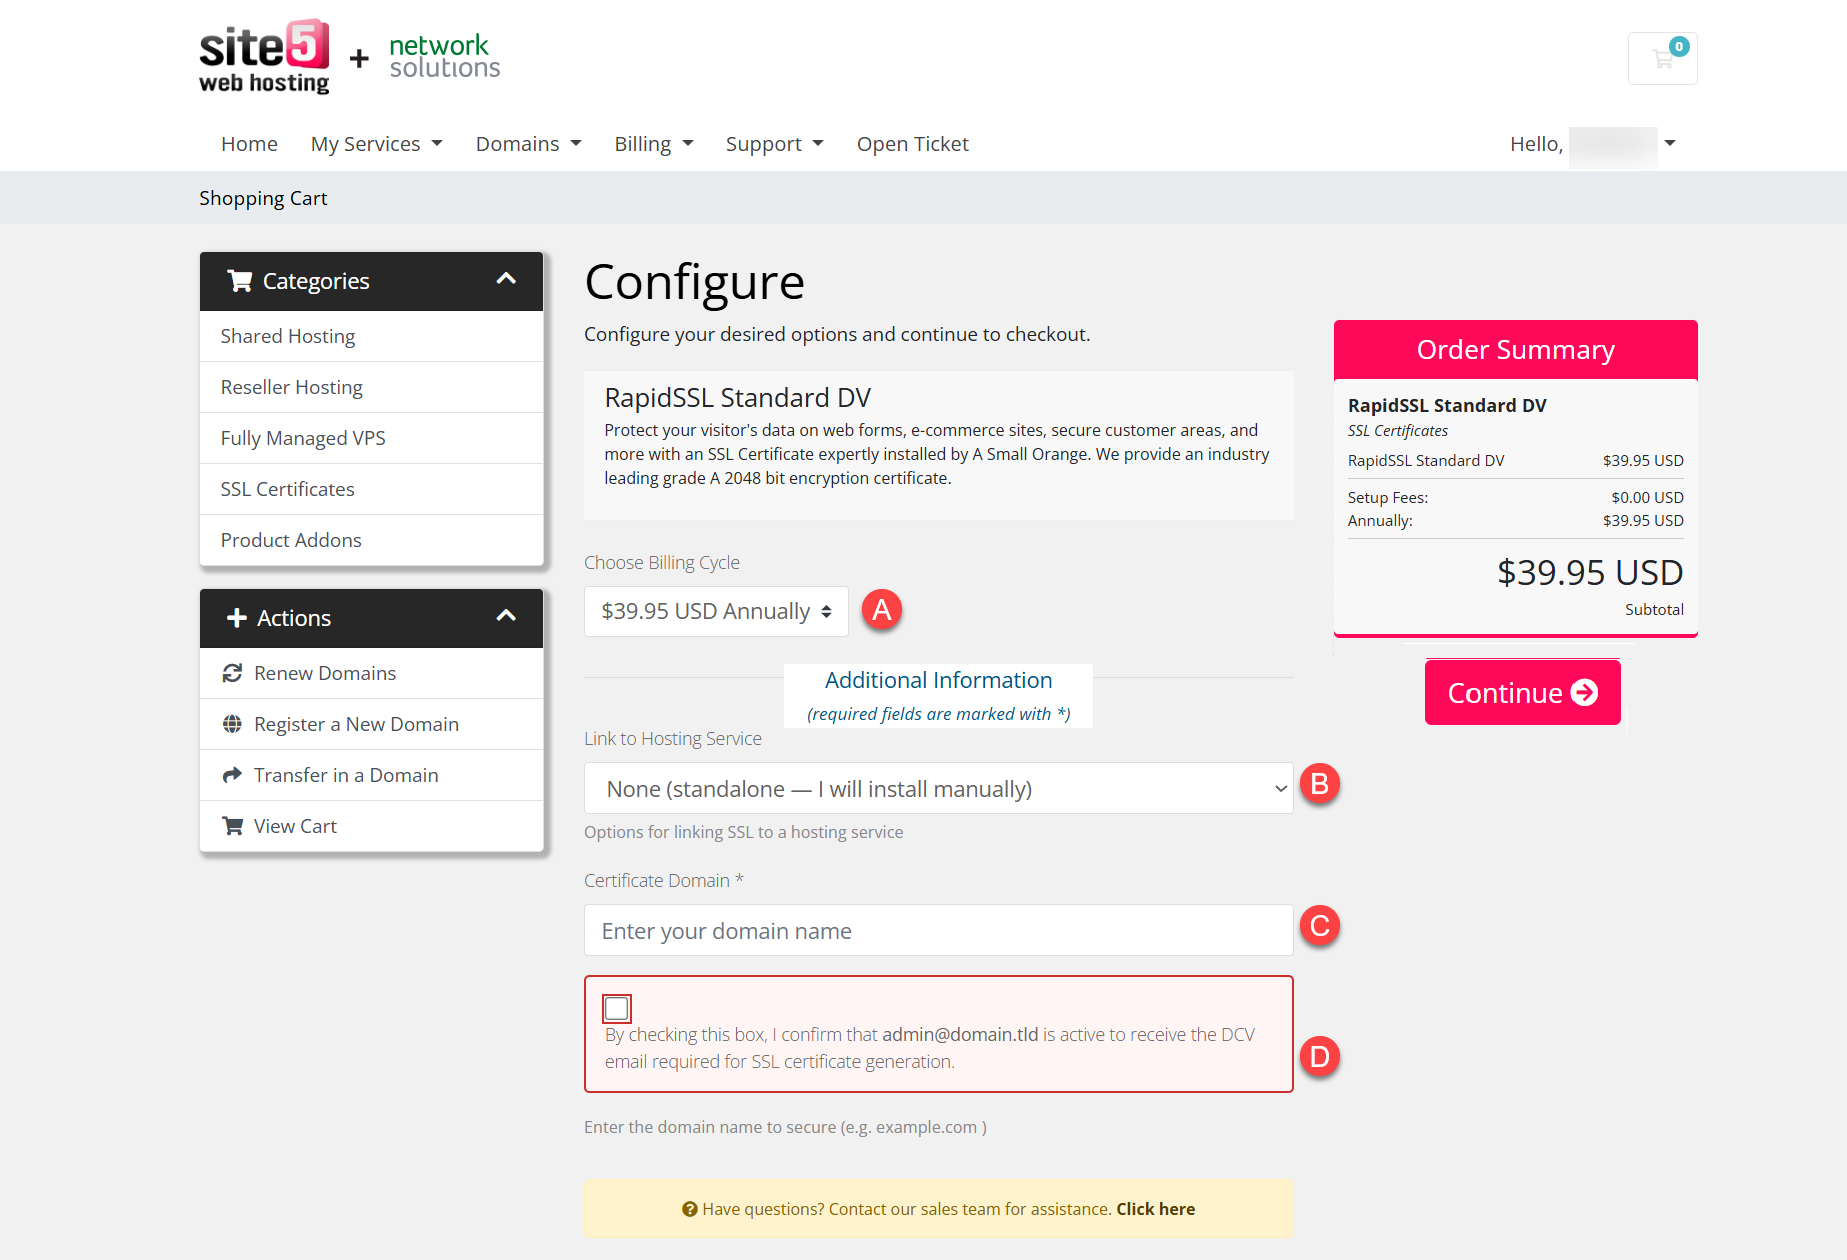Image resolution: width=1847 pixels, height=1260 pixels.
Task: Open the user account dropdown arrow
Action: click(1669, 143)
